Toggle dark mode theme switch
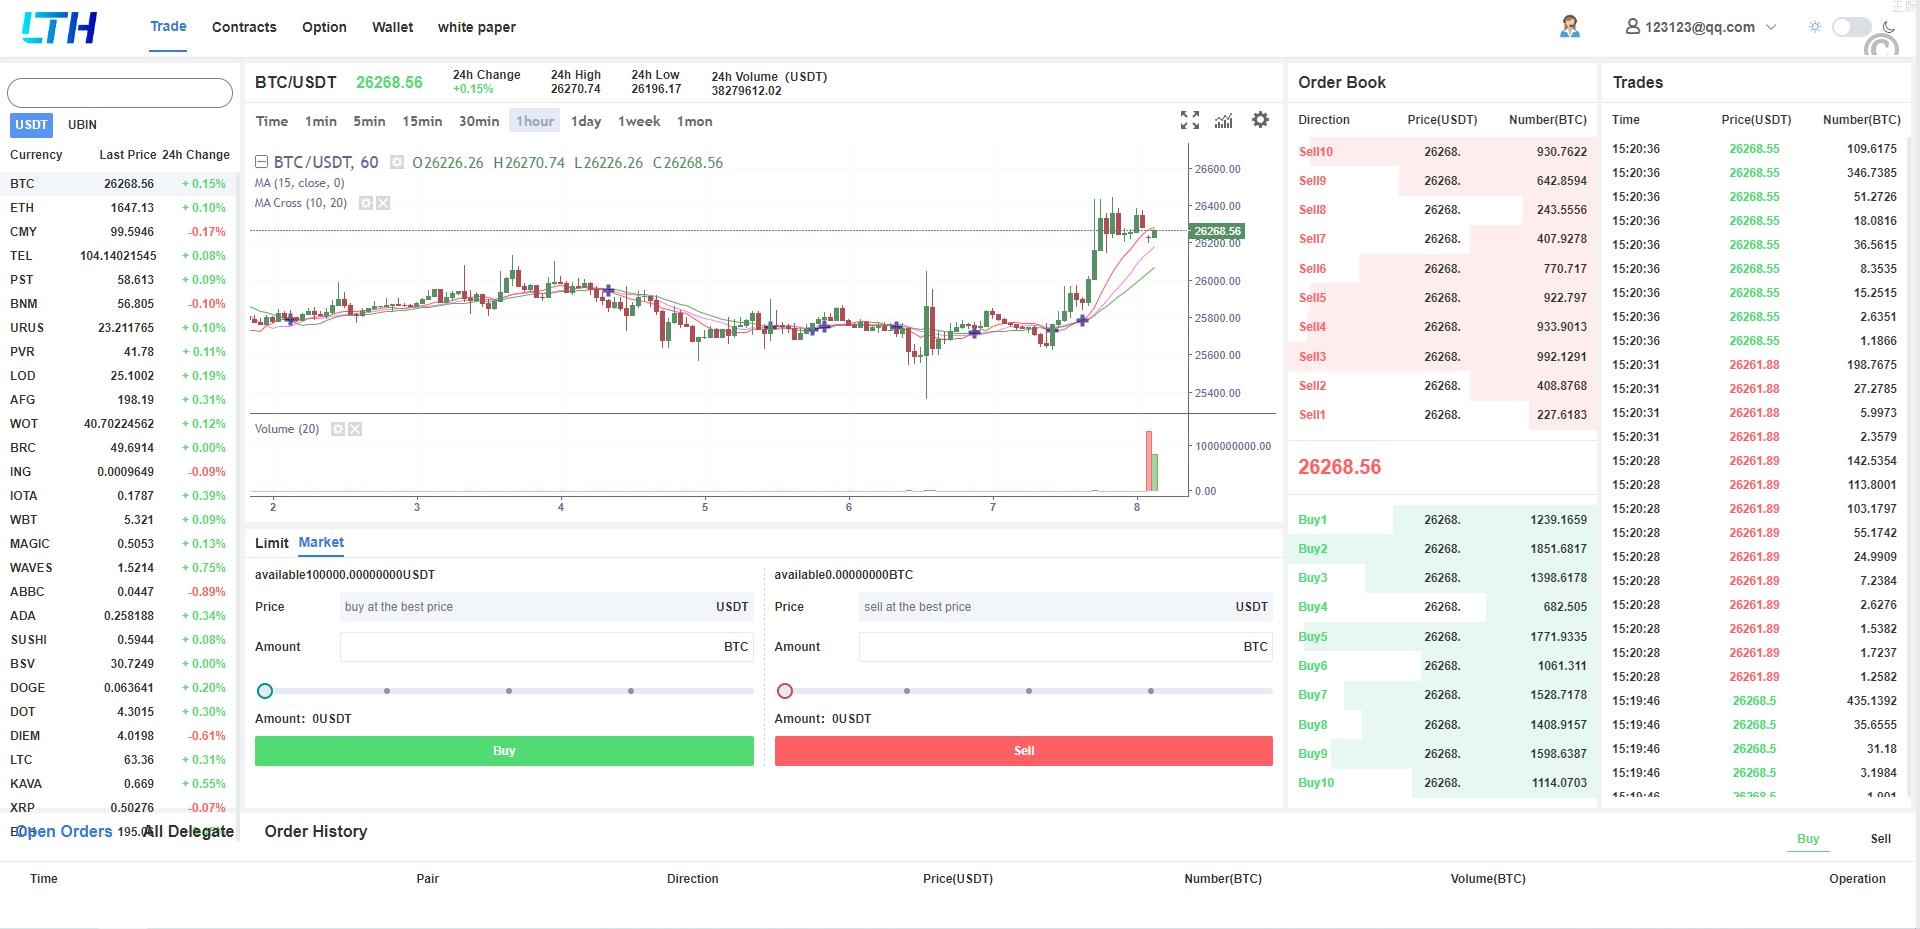The height and width of the screenshot is (929, 1920). coord(1850,27)
